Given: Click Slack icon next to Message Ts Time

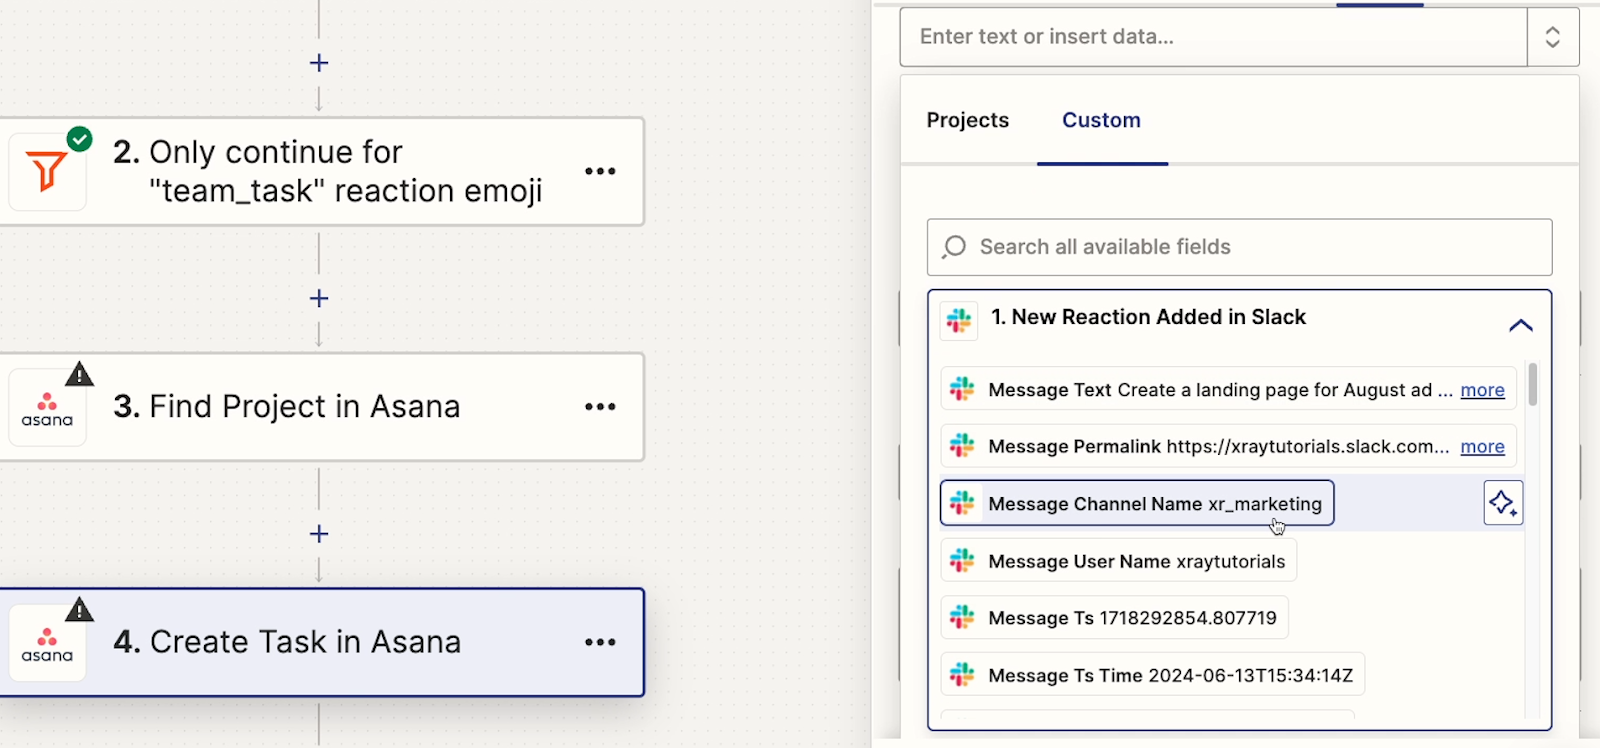Looking at the screenshot, I should 962,675.
